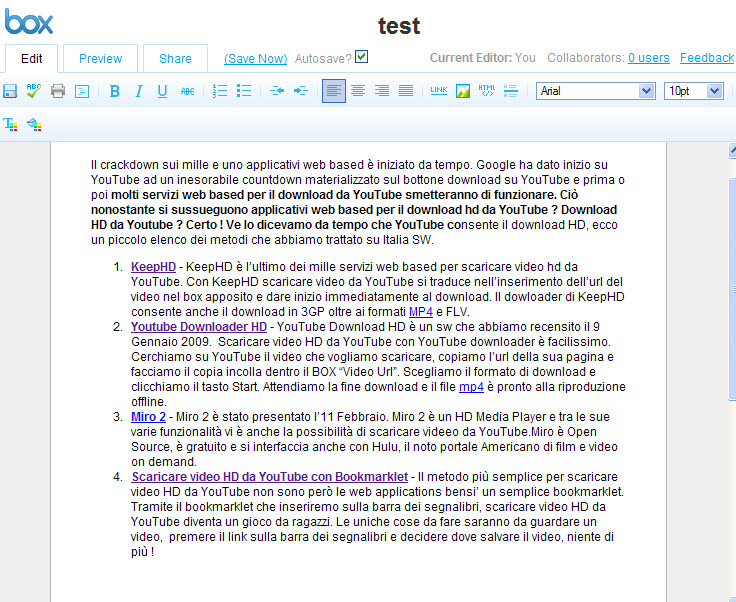Image resolution: width=736 pixels, height=602 pixels.
Task: Open the Scaricare video HD Bookmarklet link
Action: [269, 477]
